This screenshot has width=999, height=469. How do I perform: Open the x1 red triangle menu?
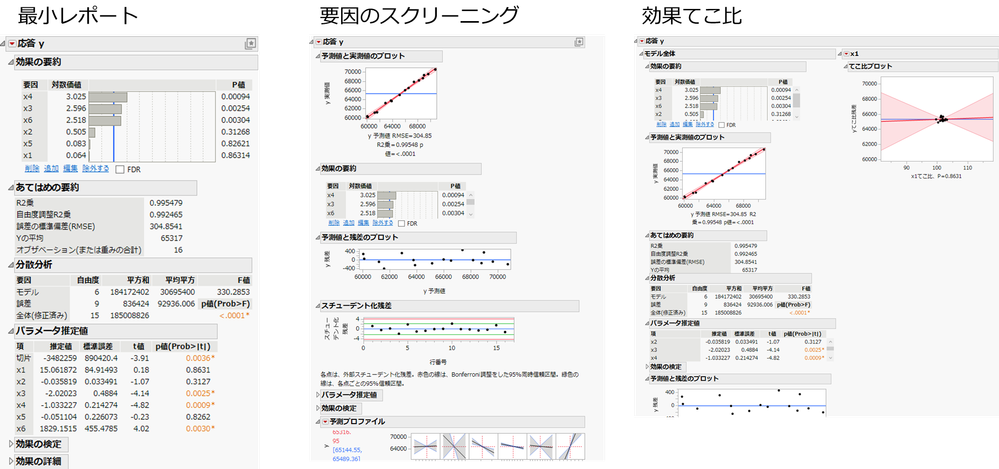pos(846,54)
